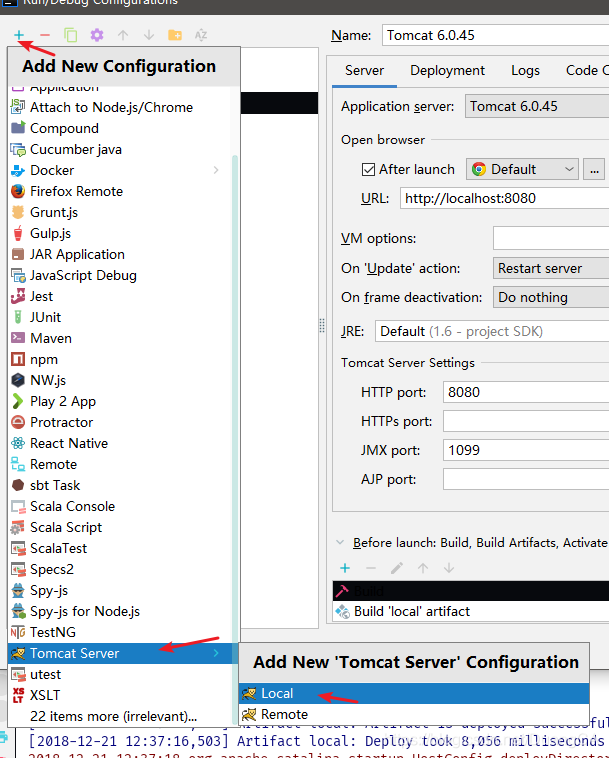609x758 pixels.
Task: Select the XSLT configuration type
Action: (120, 696)
